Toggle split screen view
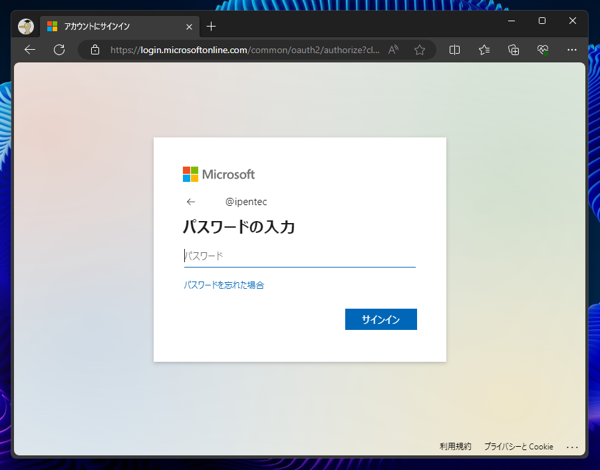 pos(455,50)
